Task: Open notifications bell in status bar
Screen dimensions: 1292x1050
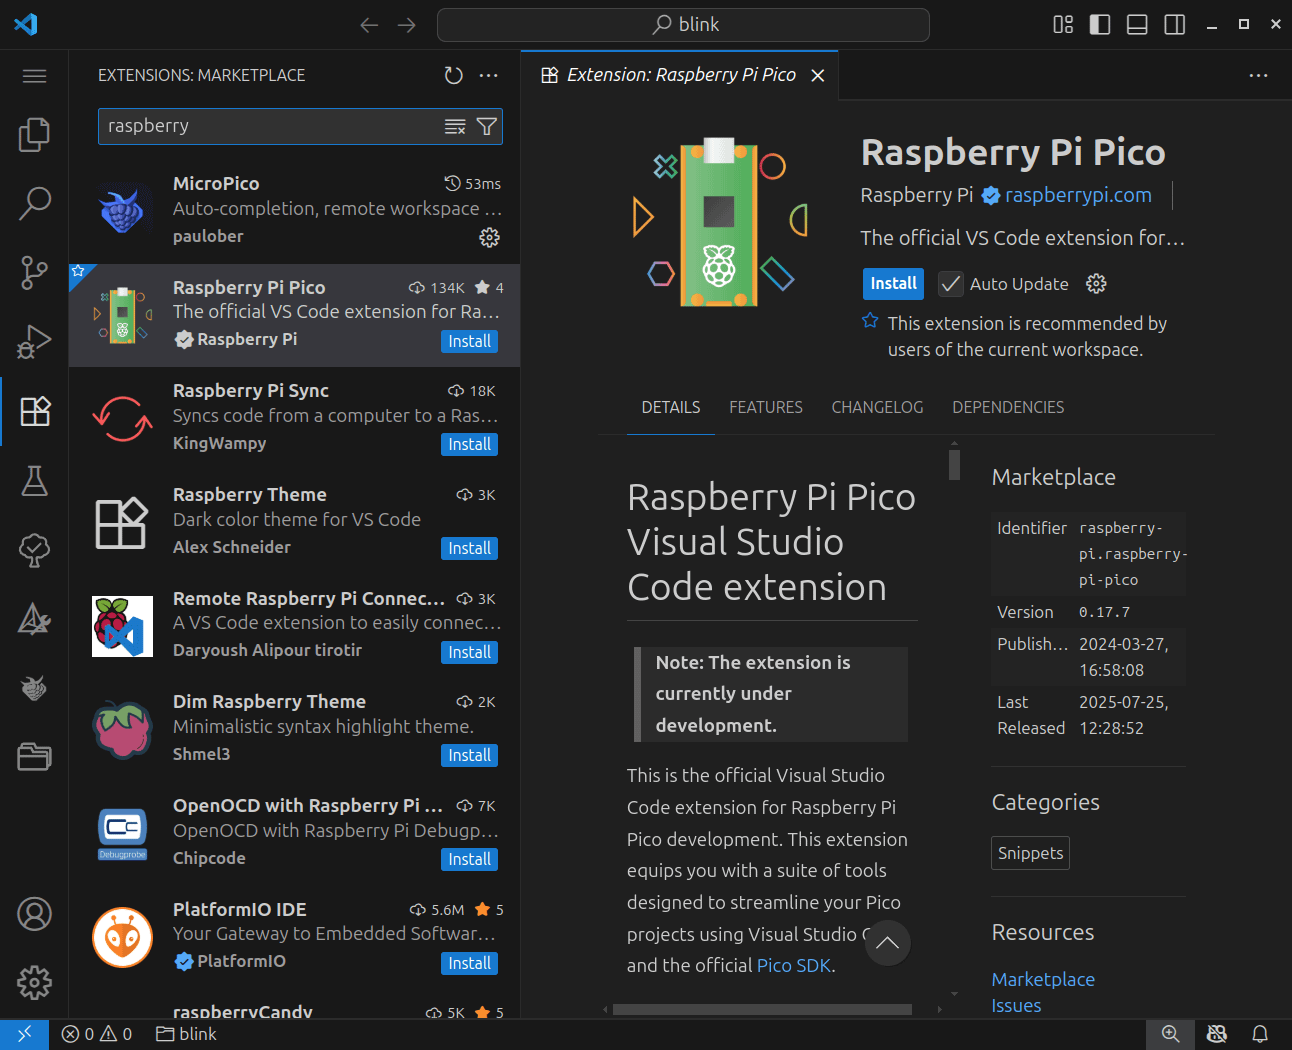Action: pos(1260,1034)
